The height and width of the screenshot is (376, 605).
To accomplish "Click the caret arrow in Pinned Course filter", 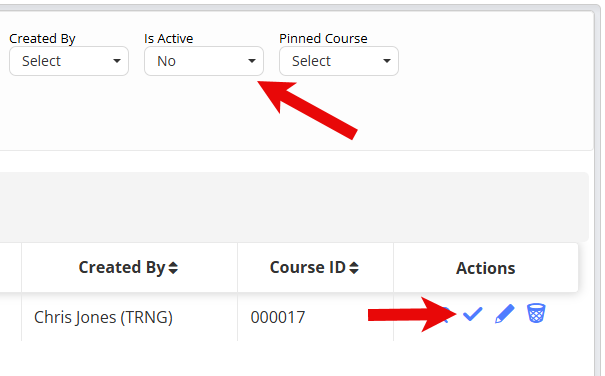I will coord(387,61).
